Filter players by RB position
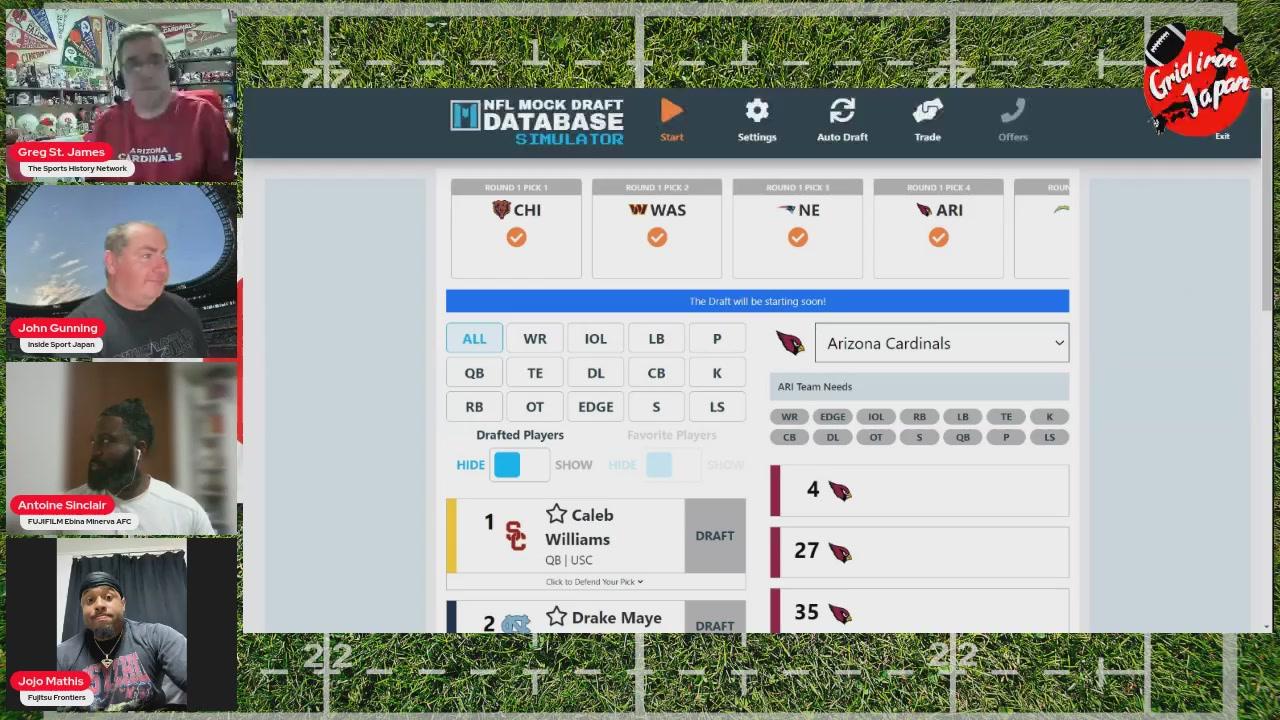Image resolution: width=1280 pixels, height=720 pixels. (474, 407)
